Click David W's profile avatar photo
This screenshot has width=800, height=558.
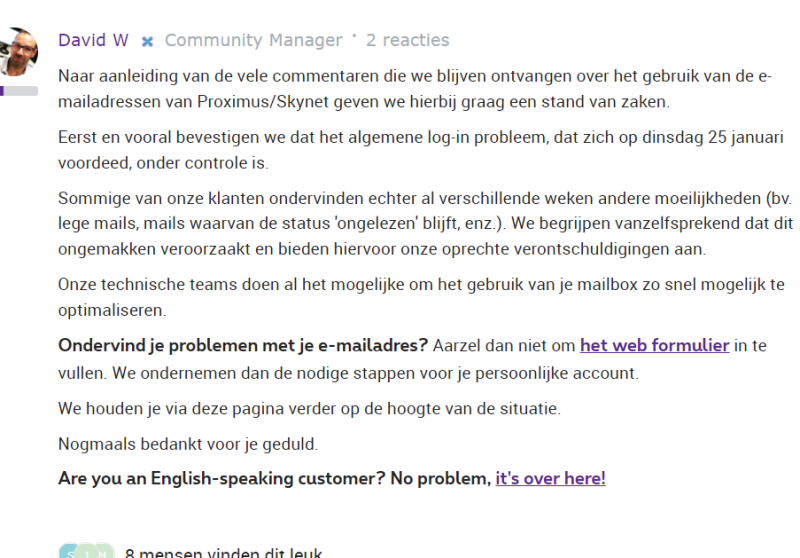(x=19, y=52)
